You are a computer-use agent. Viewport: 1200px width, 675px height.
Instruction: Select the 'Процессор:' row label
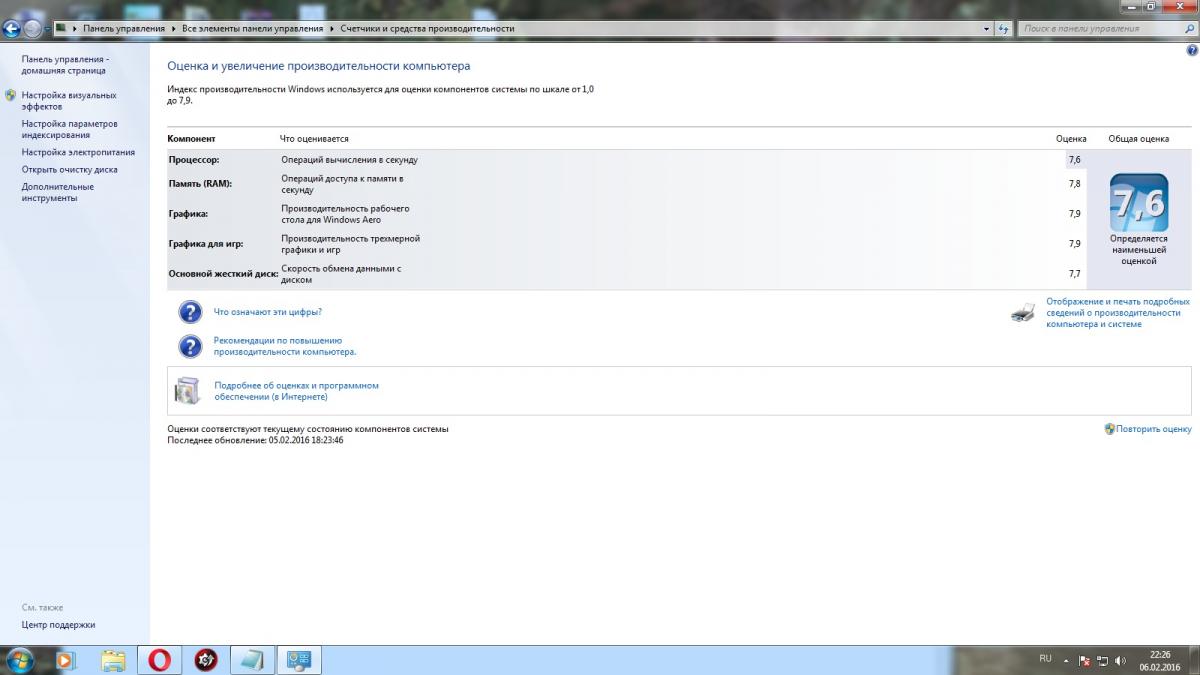tap(193, 160)
